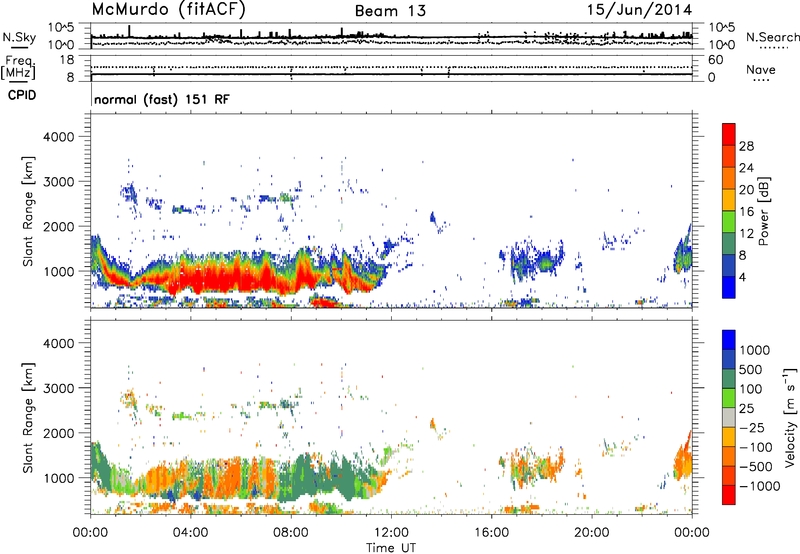Click the 20:00 time tick label
This screenshot has width=800, height=554.
tap(592, 533)
